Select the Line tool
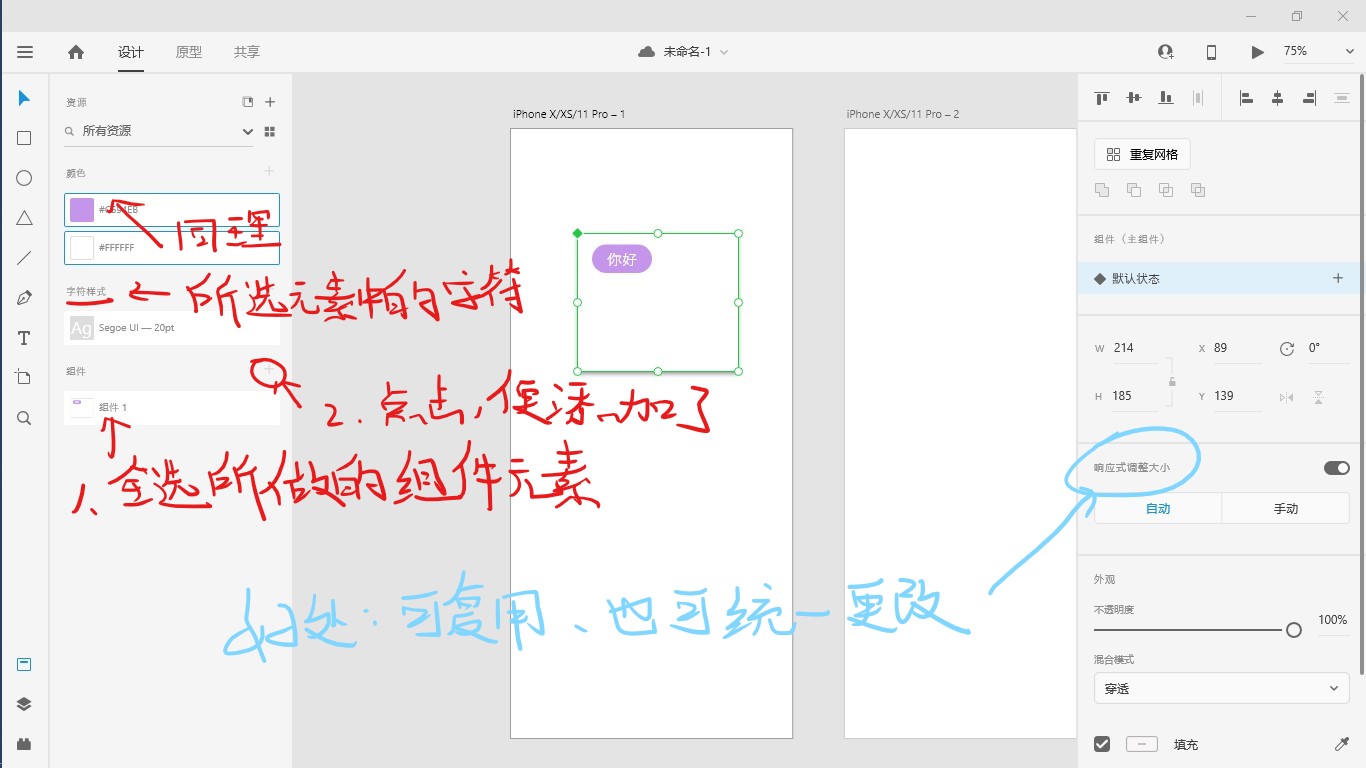Screen dimensions: 1366x768 coord(24,258)
